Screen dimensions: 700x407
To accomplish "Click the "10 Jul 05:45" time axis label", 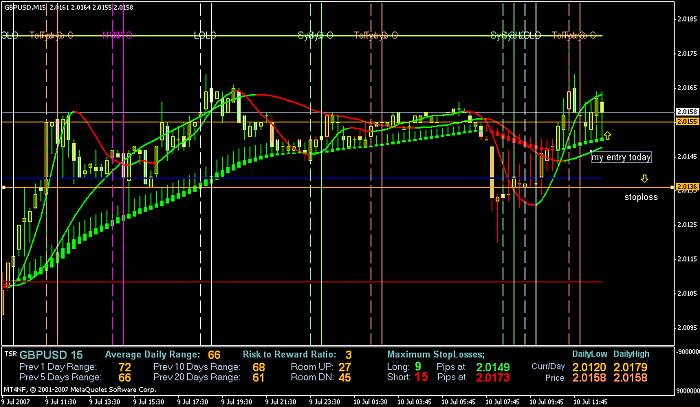I will (x=457, y=401).
